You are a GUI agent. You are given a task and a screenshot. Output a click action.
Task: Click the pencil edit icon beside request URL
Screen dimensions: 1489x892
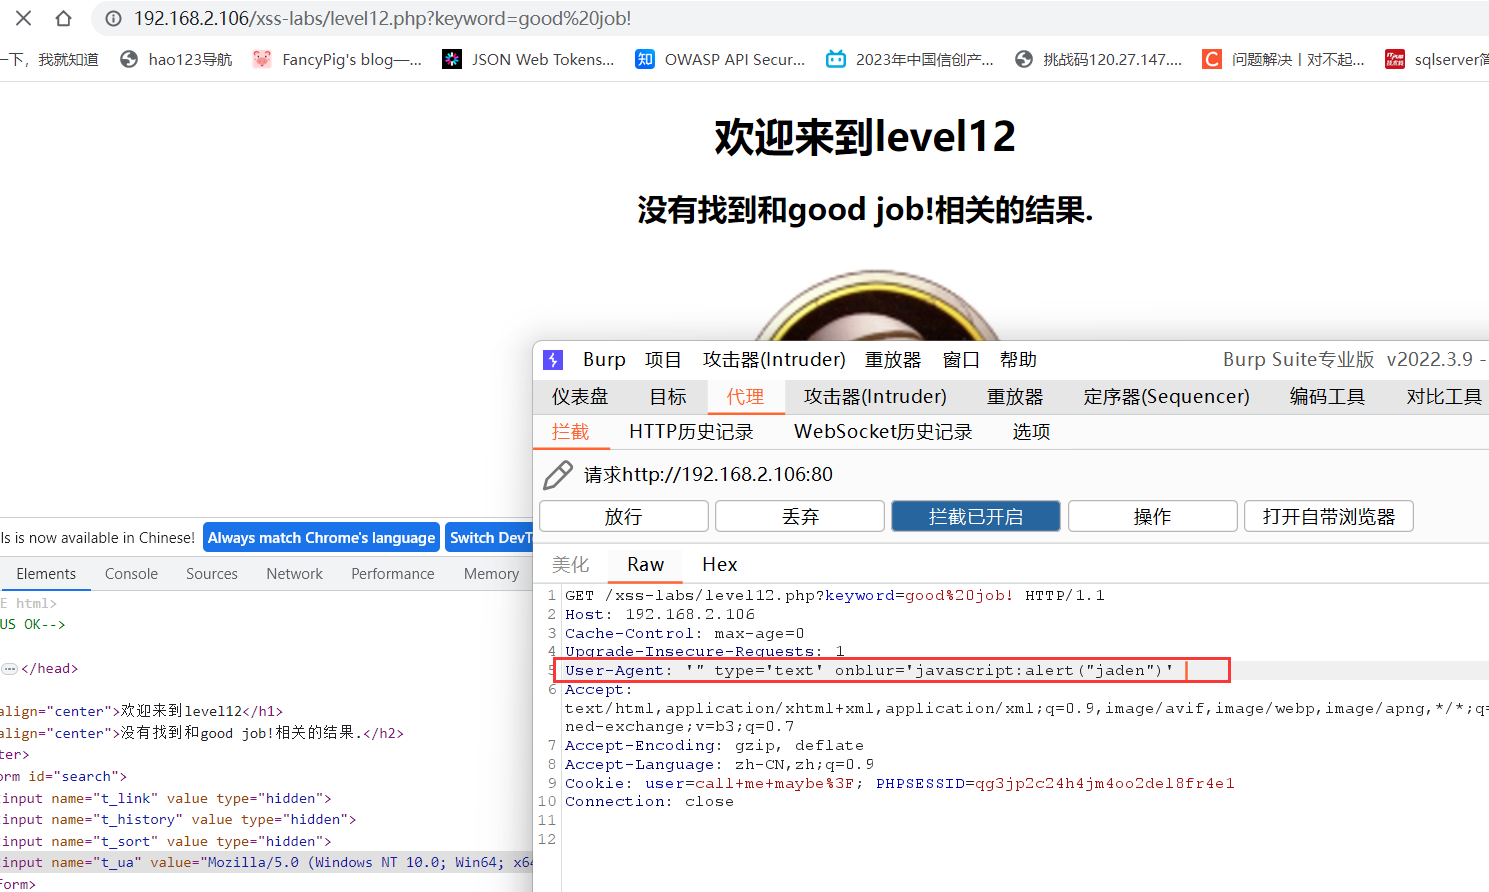click(557, 475)
